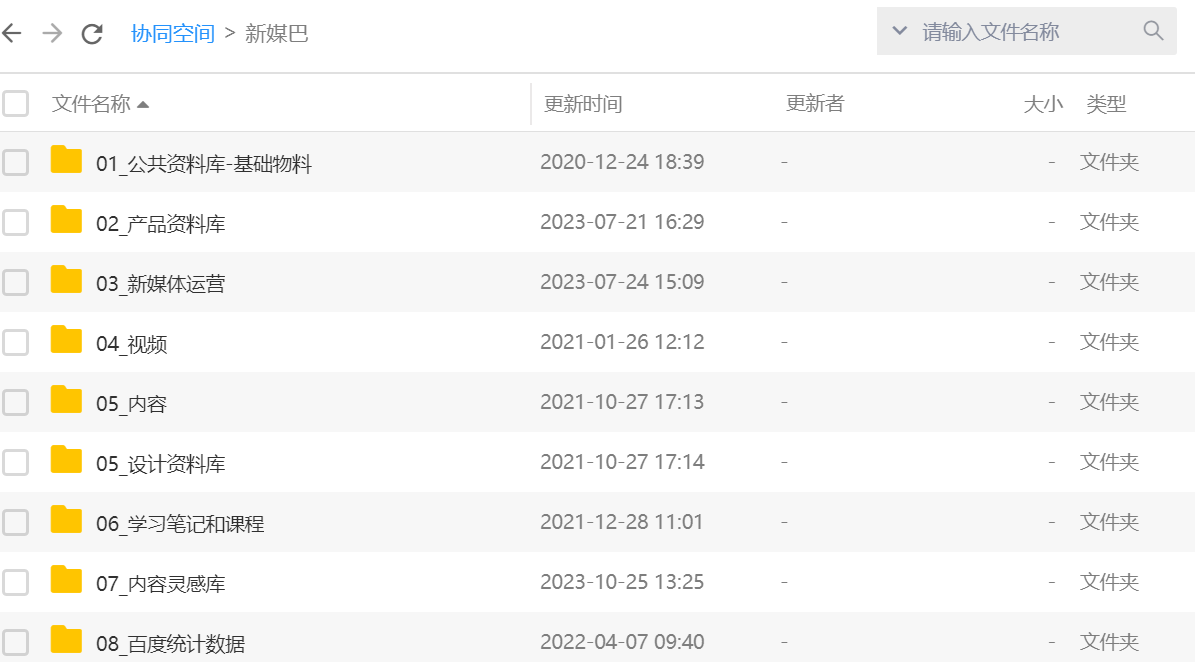Go back with the left arrow

pyautogui.click(x=12, y=33)
